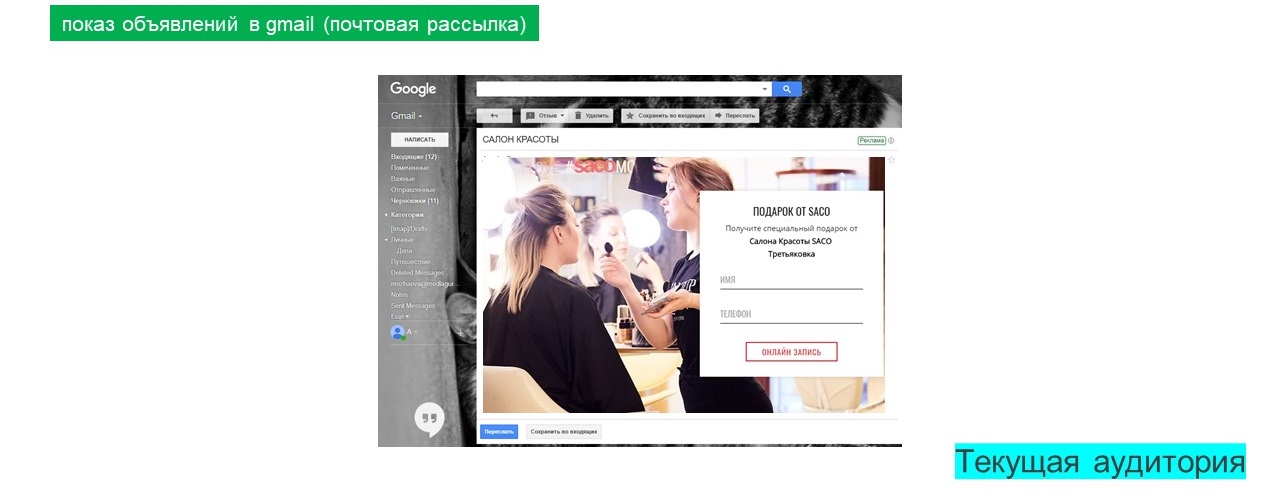Star the ad message
1280x503 pixels.
891,160
